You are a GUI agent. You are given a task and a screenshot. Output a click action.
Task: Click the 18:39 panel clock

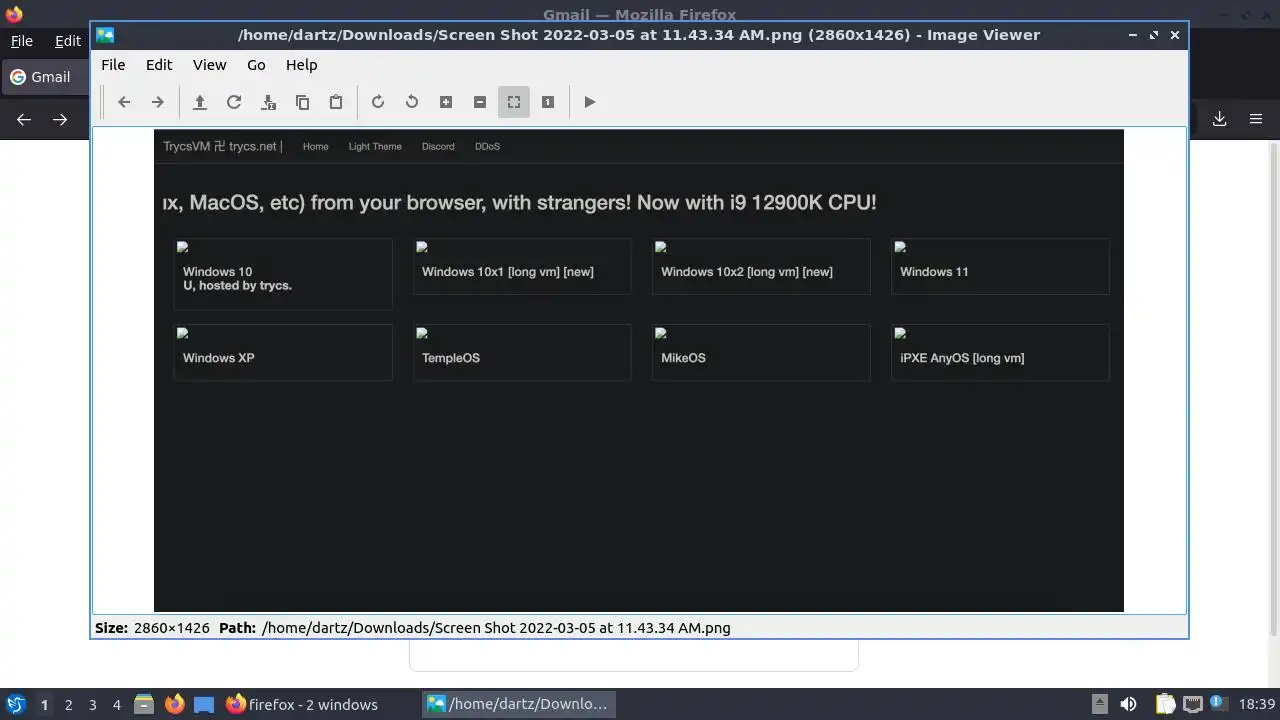click(x=1257, y=705)
